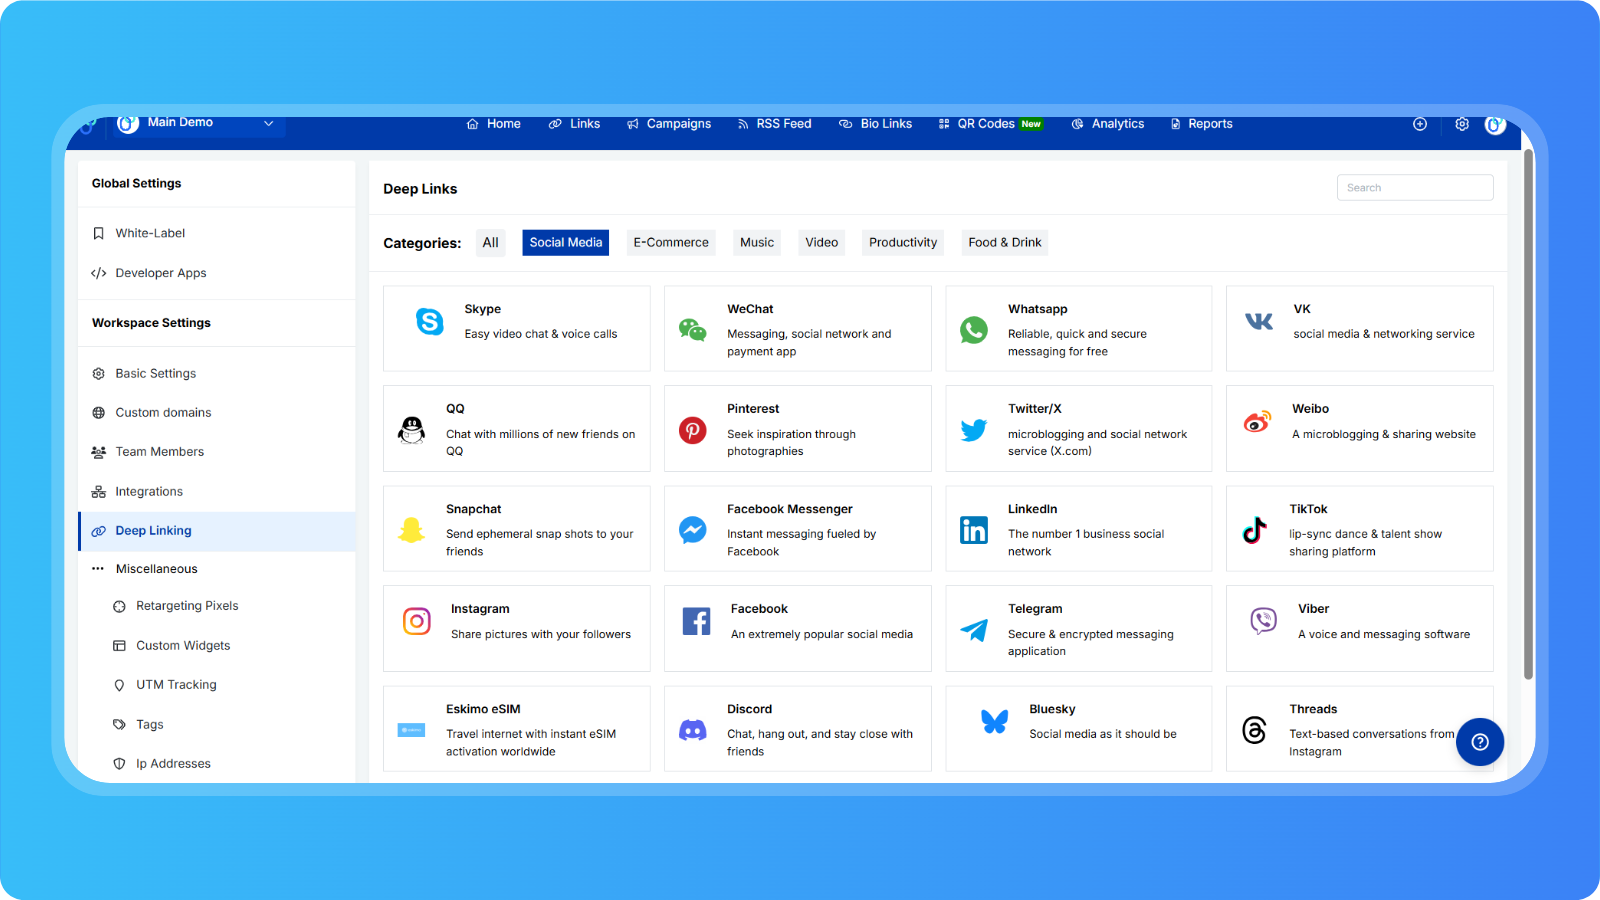1600x900 pixels.
Task: Click the settings gear in top bar
Action: (x=1461, y=124)
